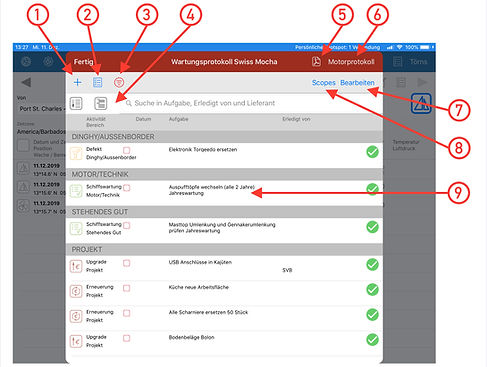Viewport: 487px width, 367px height.
Task: Select SVB supplier text in USB row
Action: (x=287, y=270)
